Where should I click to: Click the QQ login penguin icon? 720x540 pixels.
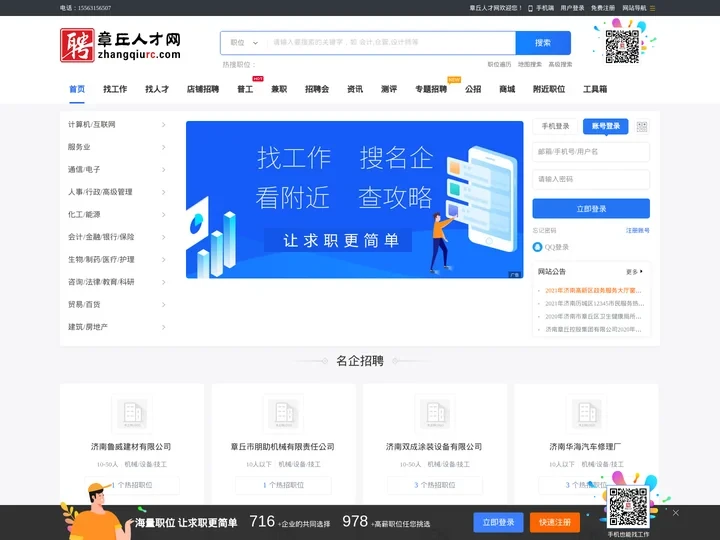tap(537, 247)
